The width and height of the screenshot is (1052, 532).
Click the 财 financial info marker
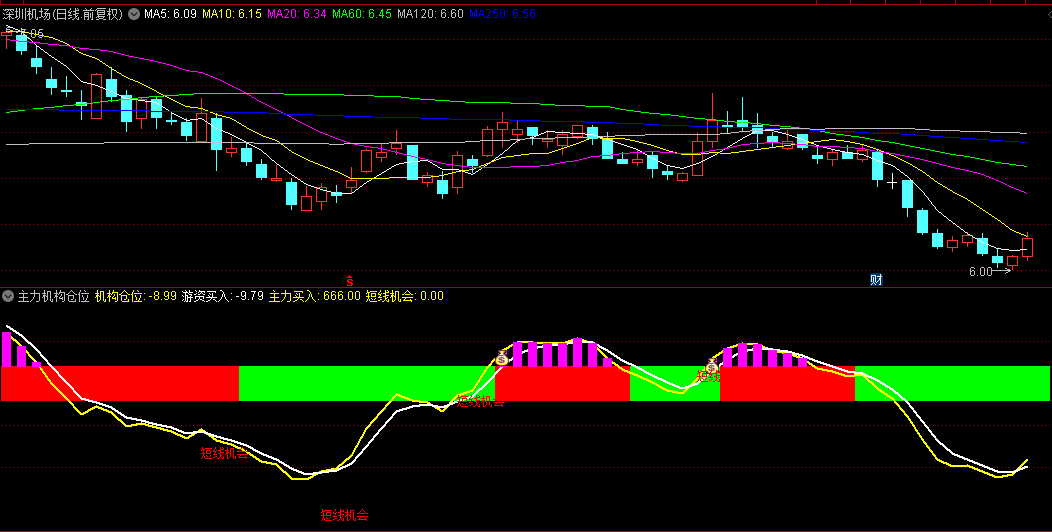[876, 280]
